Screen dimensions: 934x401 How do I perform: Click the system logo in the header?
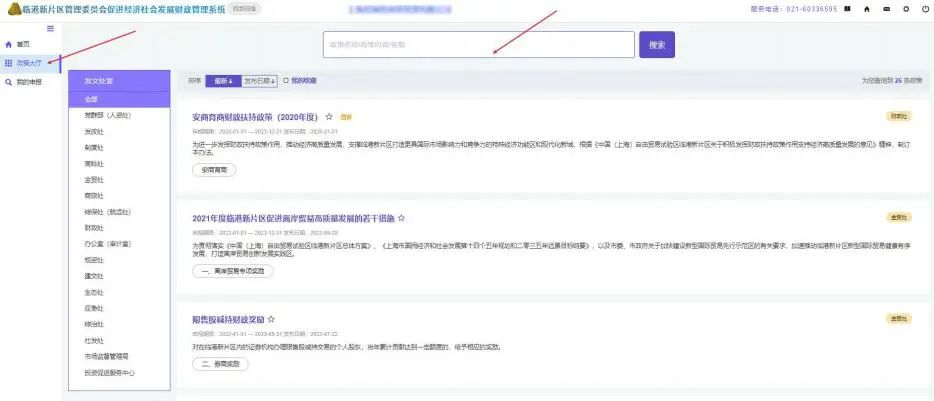click(x=14, y=10)
